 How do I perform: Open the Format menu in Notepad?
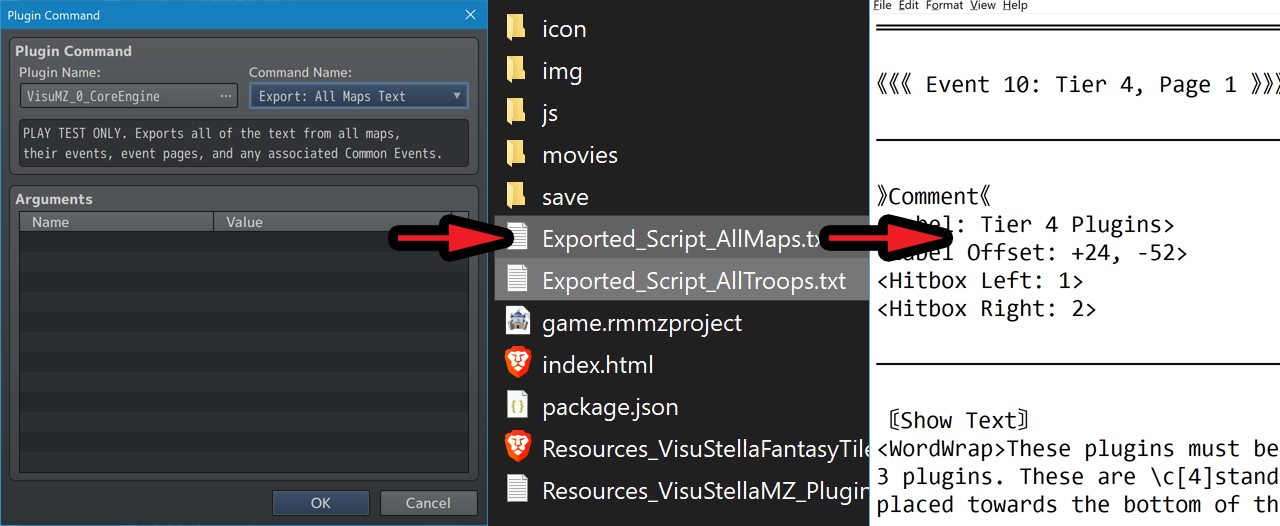tap(944, 6)
